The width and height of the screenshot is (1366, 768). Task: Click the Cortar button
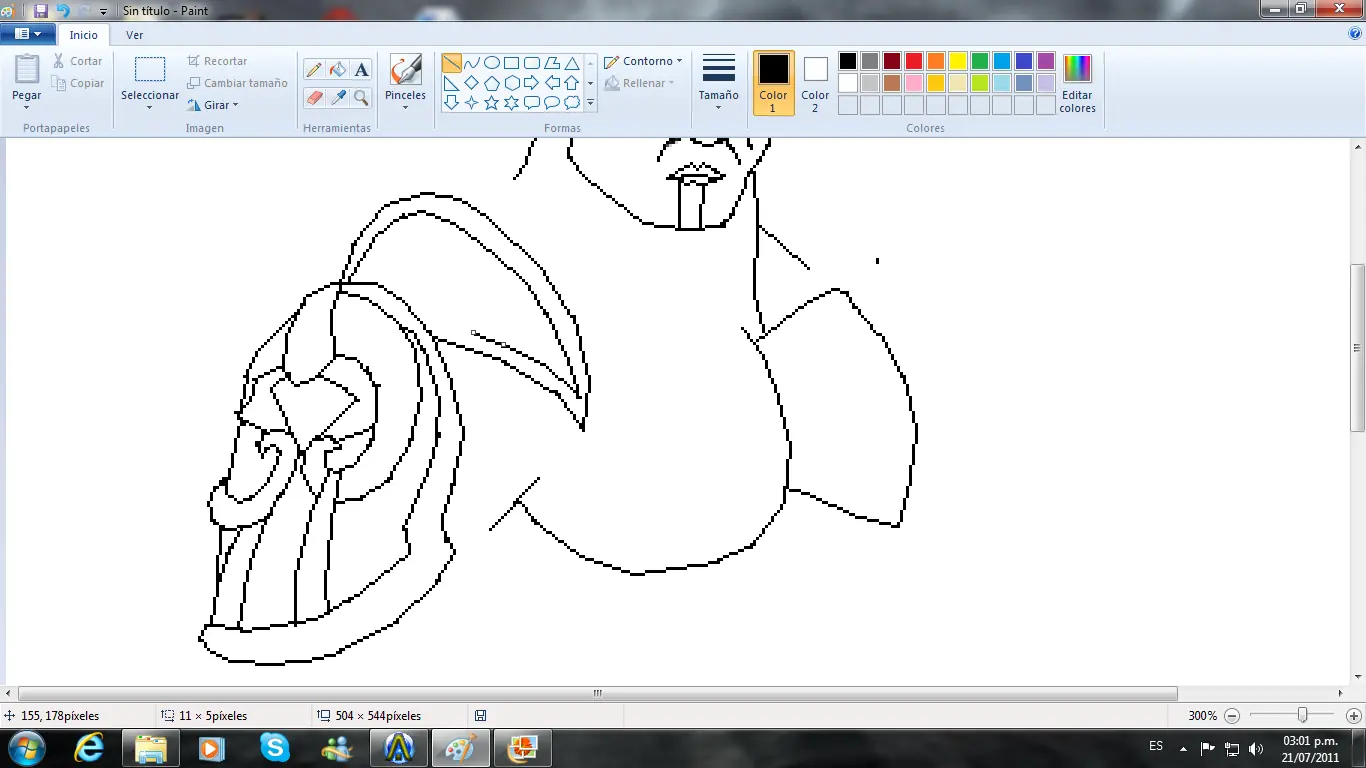click(78, 61)
